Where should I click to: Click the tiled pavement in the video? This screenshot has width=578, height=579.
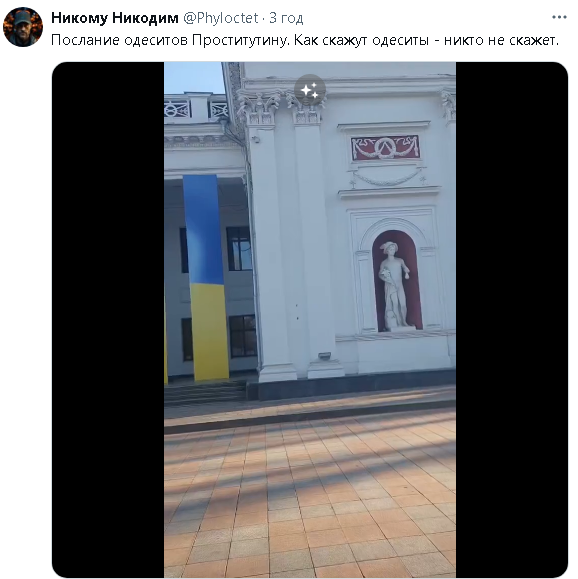coord(310,495)
